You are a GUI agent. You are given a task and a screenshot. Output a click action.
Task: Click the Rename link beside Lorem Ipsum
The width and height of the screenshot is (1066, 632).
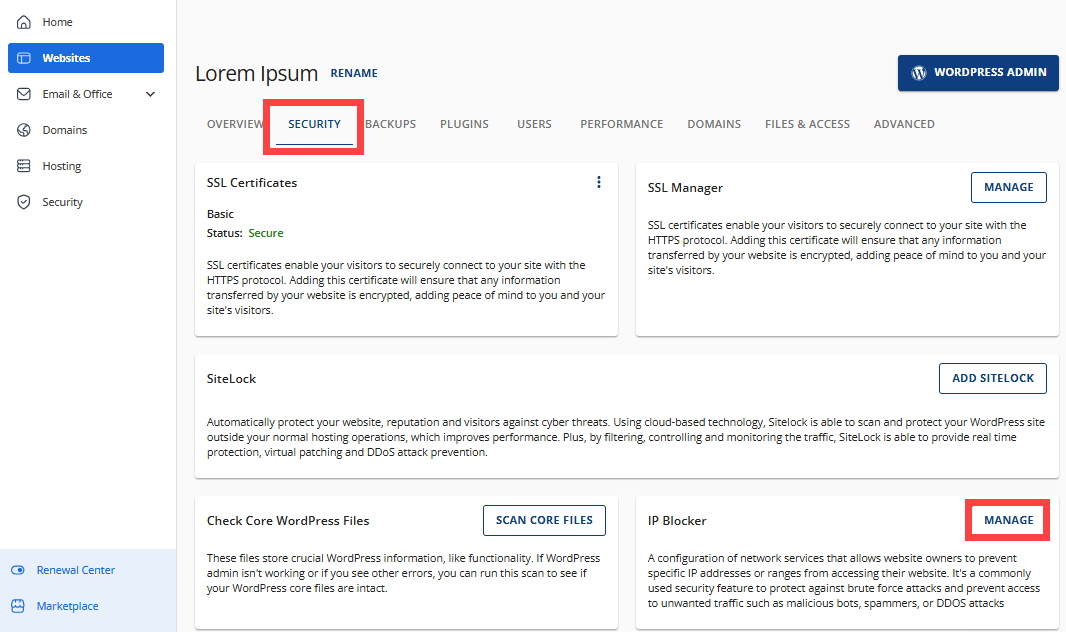click(x=354, y=73)
